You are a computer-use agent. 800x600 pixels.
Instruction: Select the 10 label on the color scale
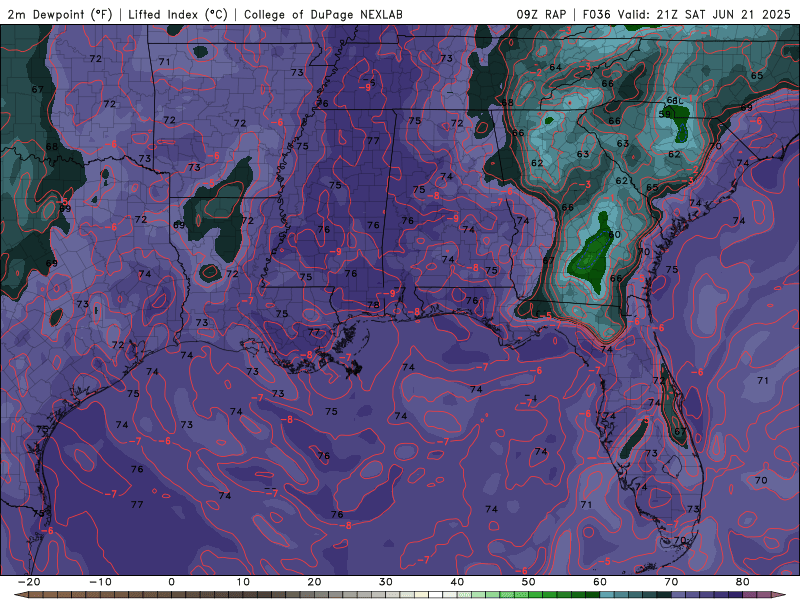[243, 582]
